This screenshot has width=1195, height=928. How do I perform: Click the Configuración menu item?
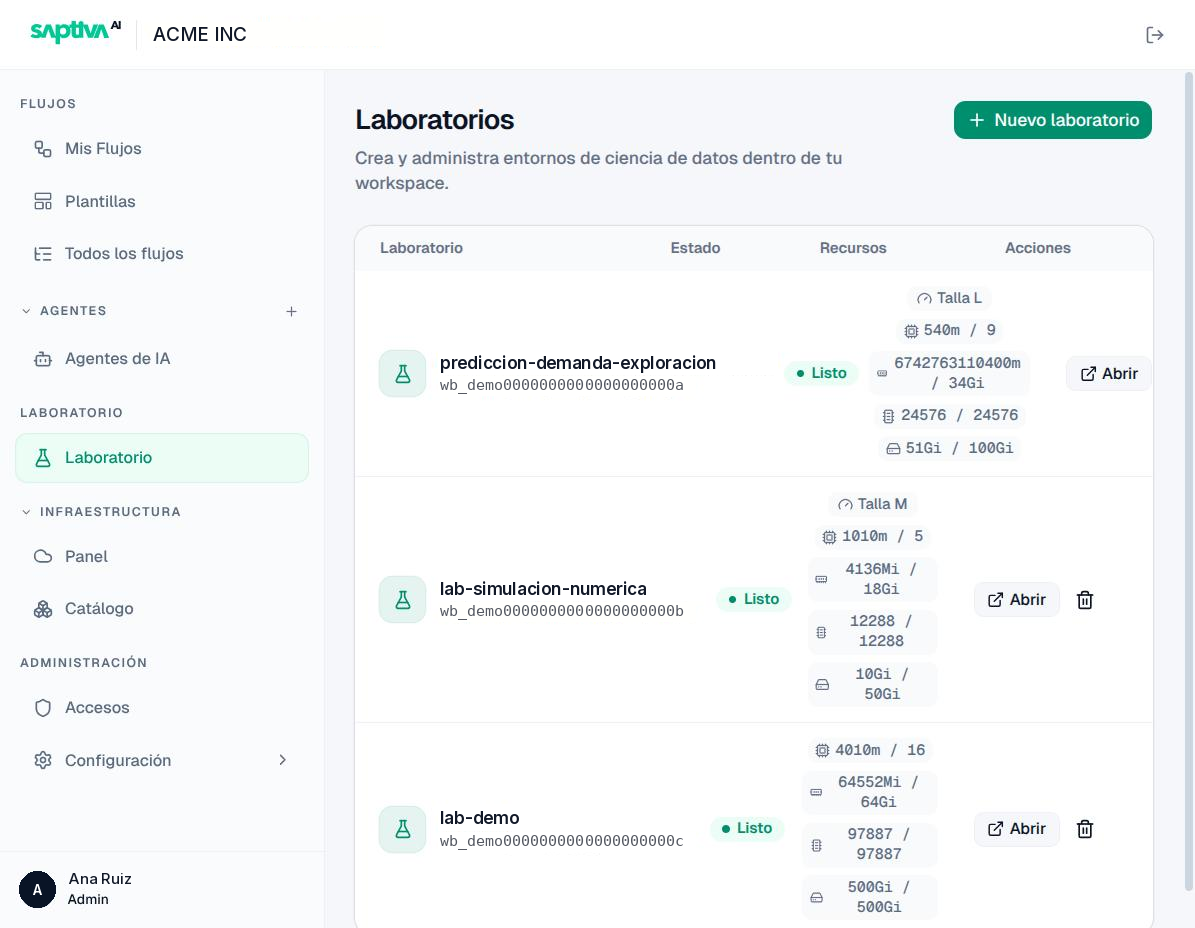162,760
